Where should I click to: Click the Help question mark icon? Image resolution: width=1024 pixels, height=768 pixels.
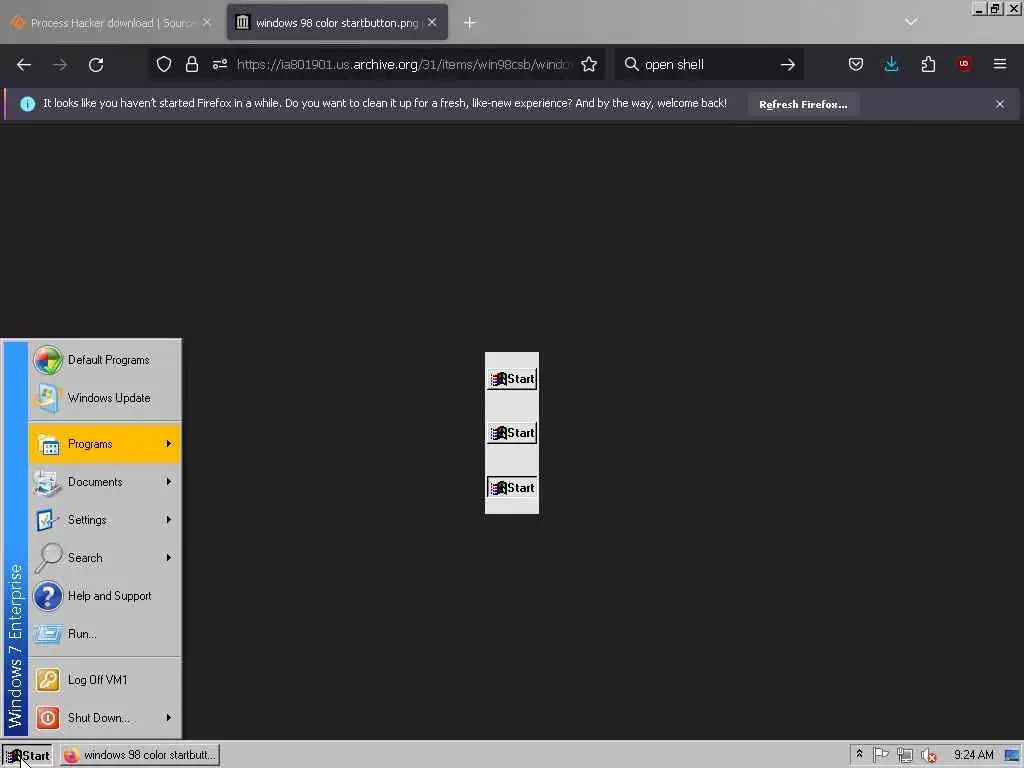(48, 596)
